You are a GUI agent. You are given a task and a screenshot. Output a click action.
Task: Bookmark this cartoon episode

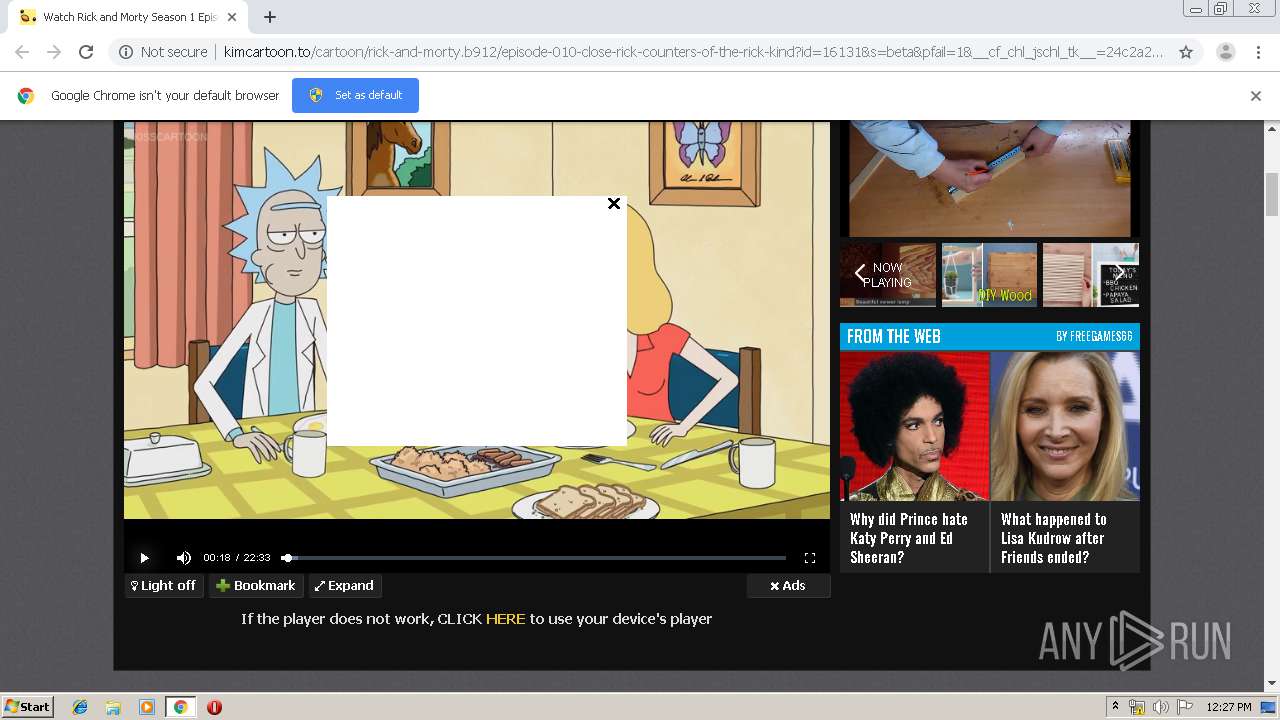point(256,586)
